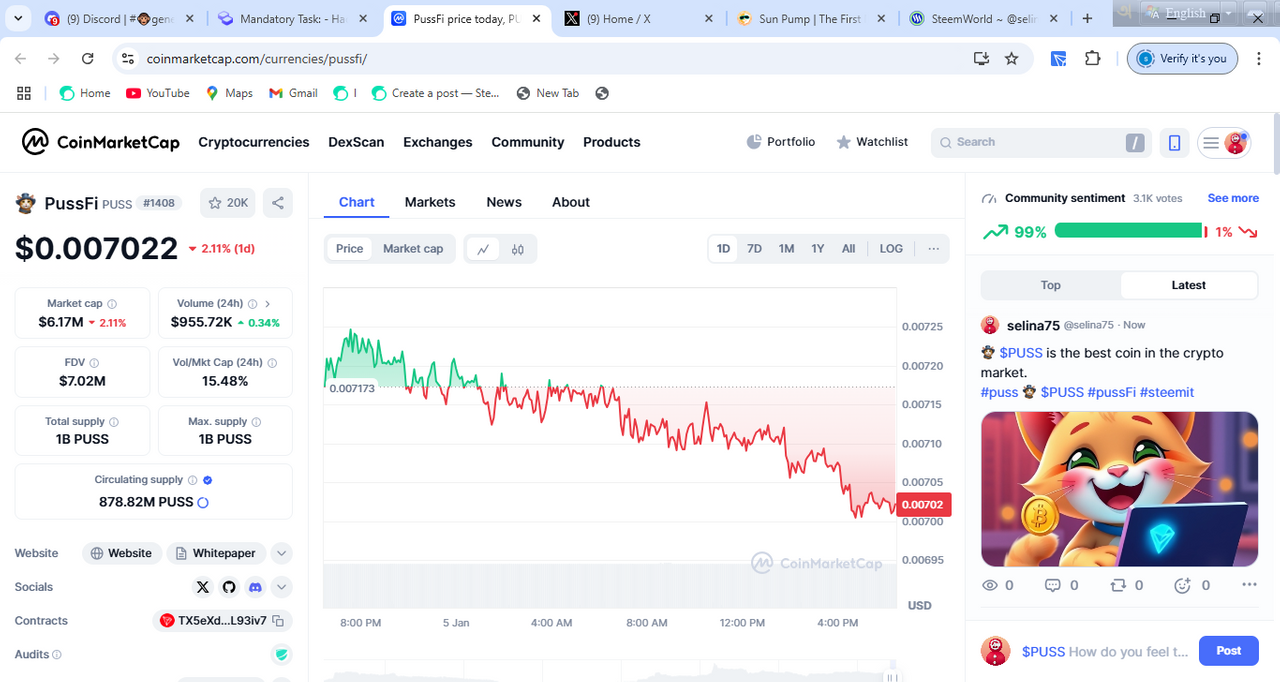Open the Discord social link icon
Screen dimensions: 1280x682
tap(255, 587)
